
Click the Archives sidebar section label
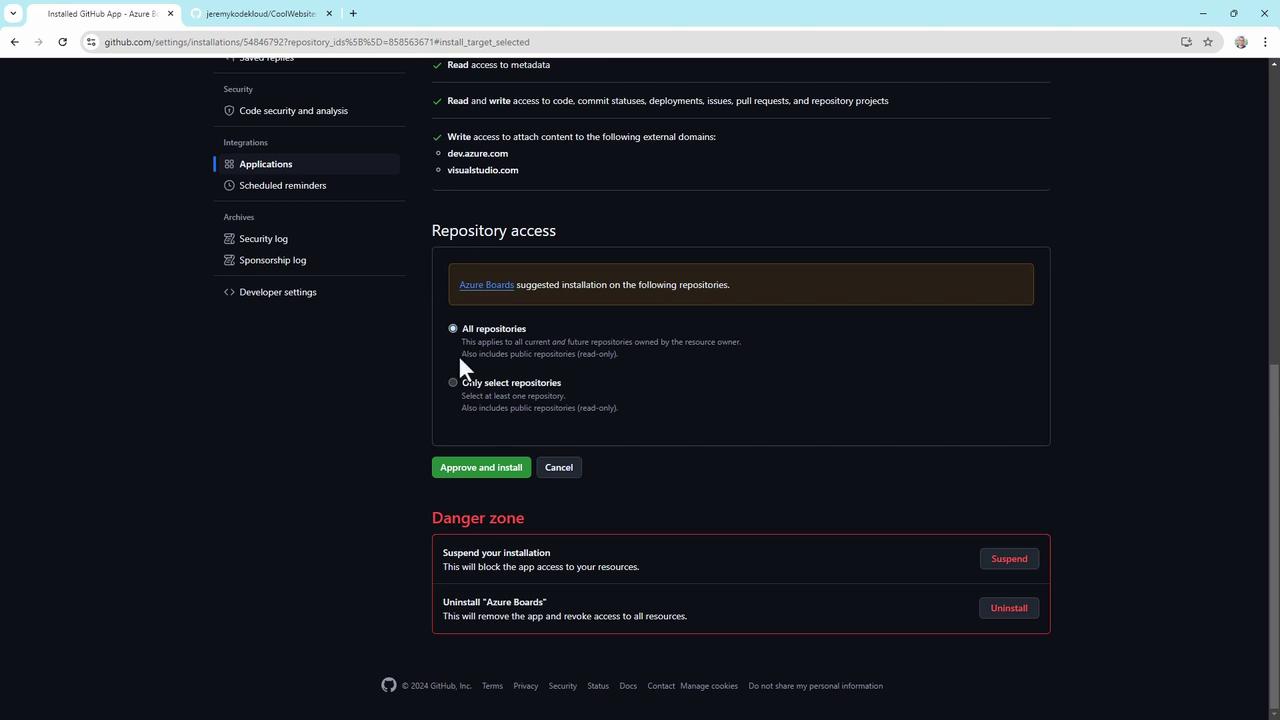(239, 217)
